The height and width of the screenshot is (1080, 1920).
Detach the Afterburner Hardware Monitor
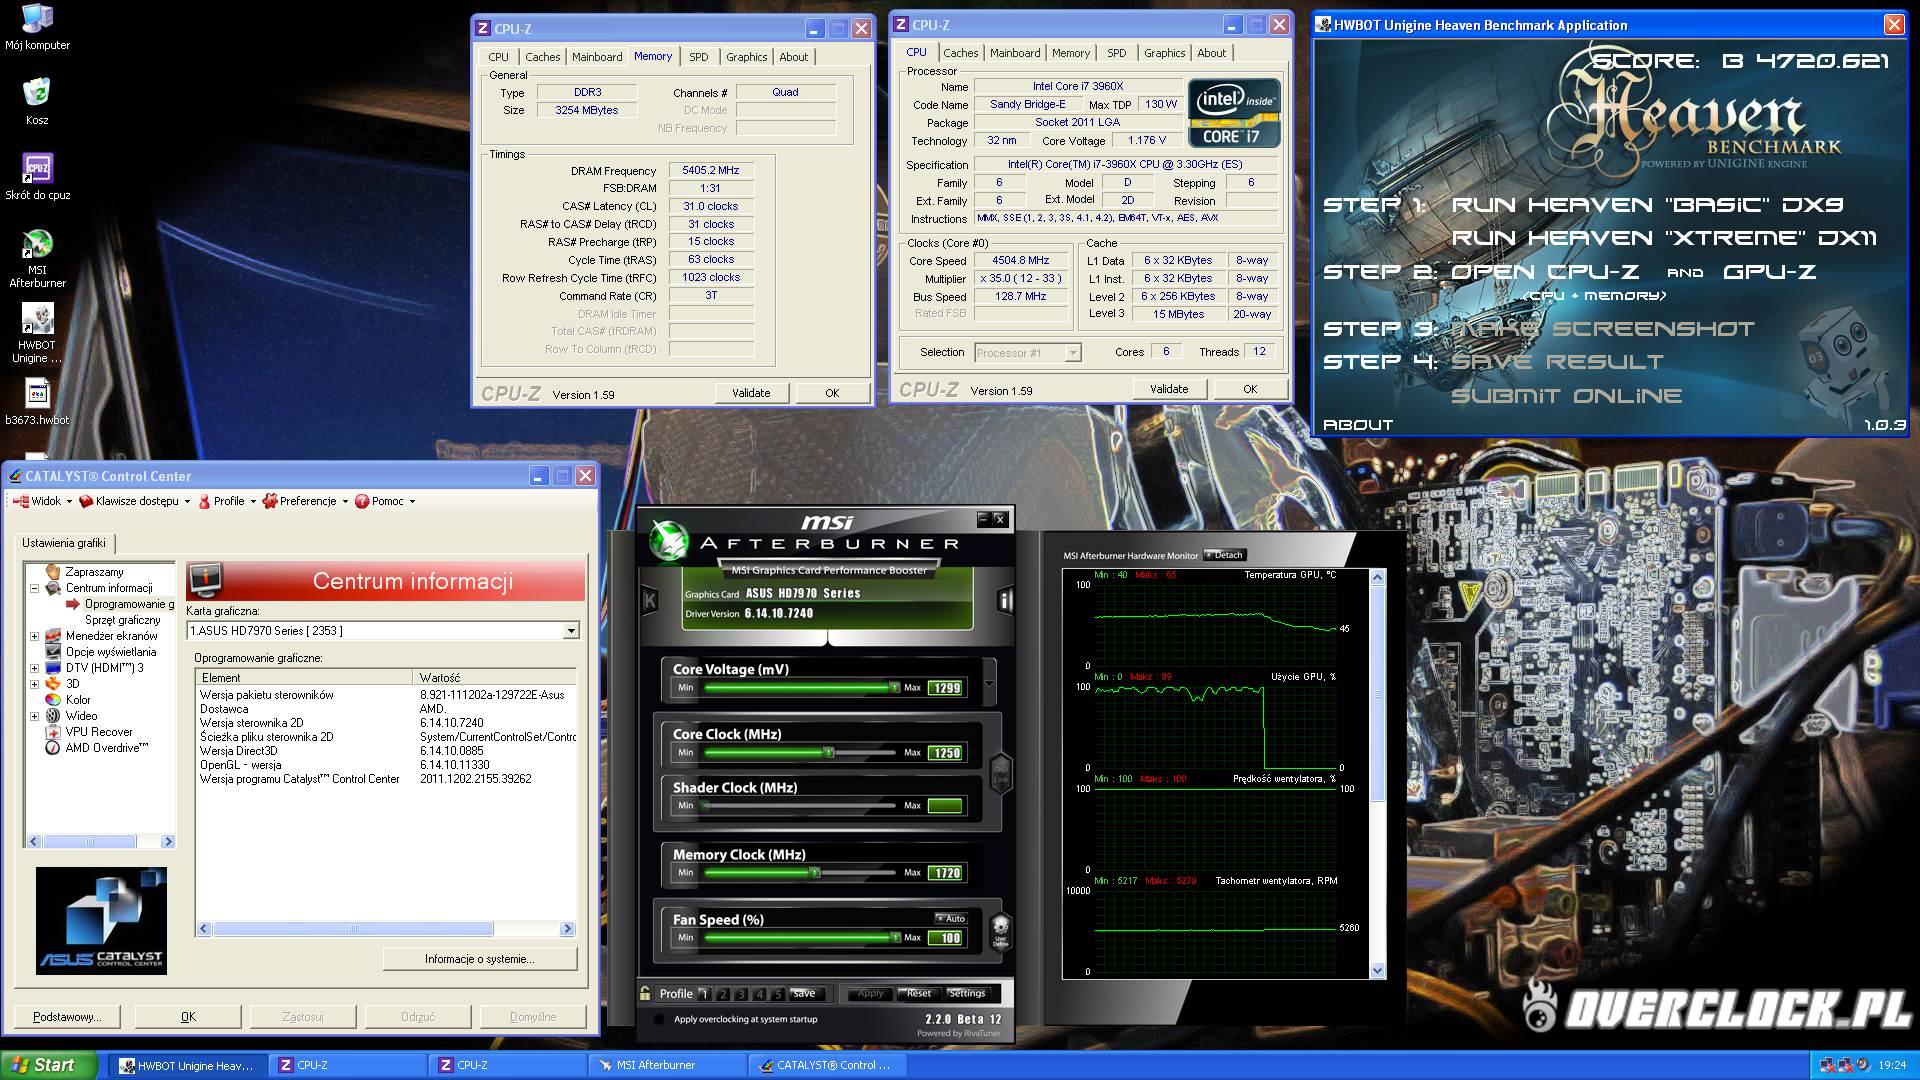pos(1225,555)
